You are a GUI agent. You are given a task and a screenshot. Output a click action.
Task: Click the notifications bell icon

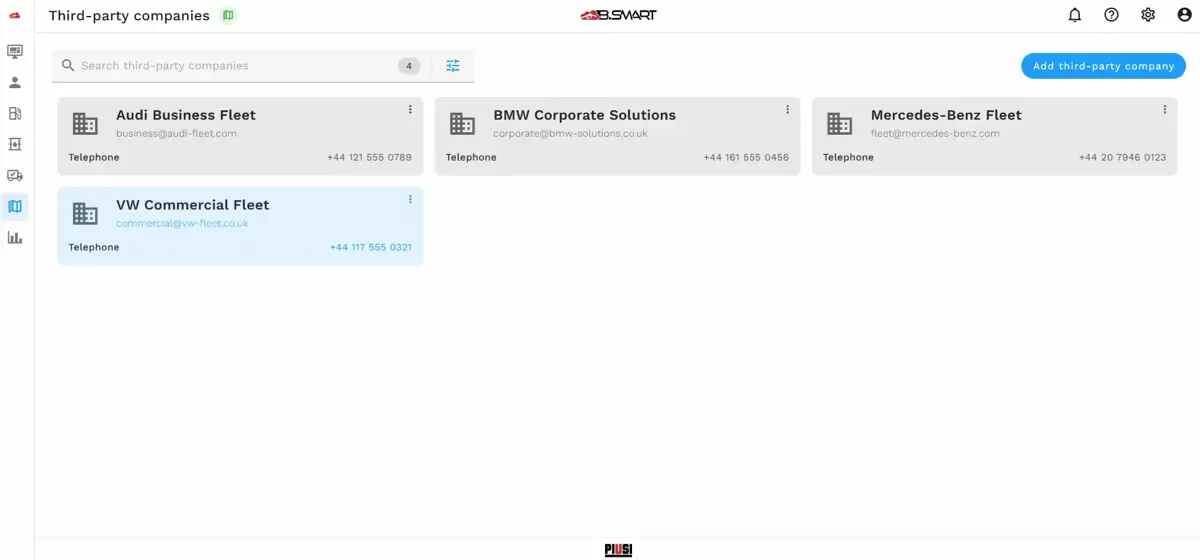[1075, 15]
